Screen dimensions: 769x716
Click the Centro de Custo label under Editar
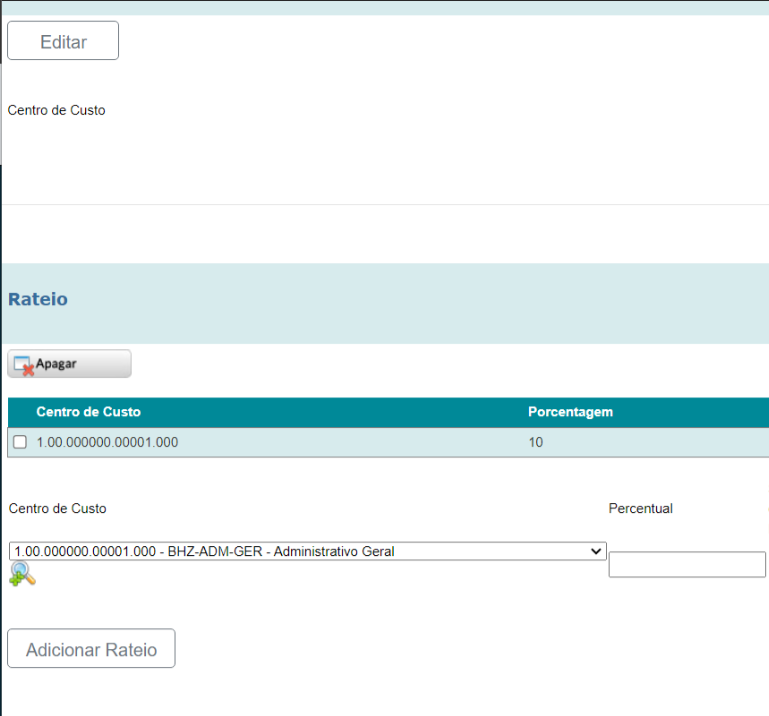click(x=56, y=110)
